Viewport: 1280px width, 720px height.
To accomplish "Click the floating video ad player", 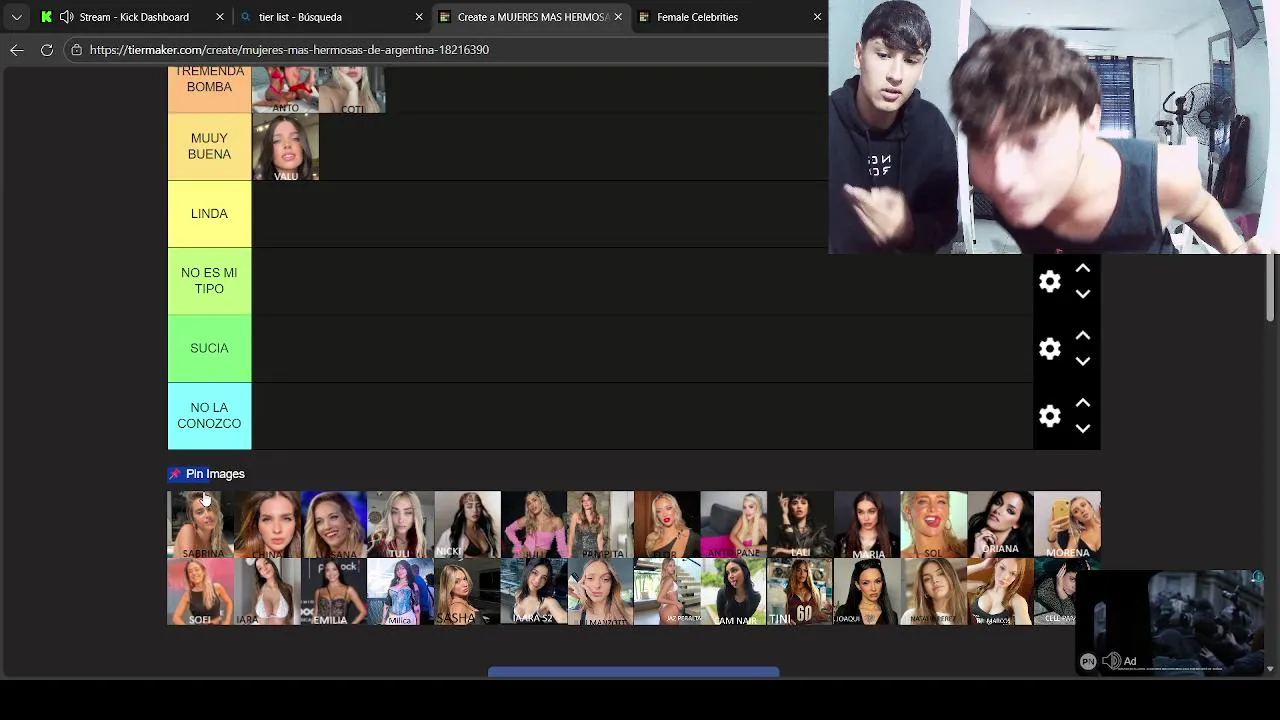I will [1170, 624].
